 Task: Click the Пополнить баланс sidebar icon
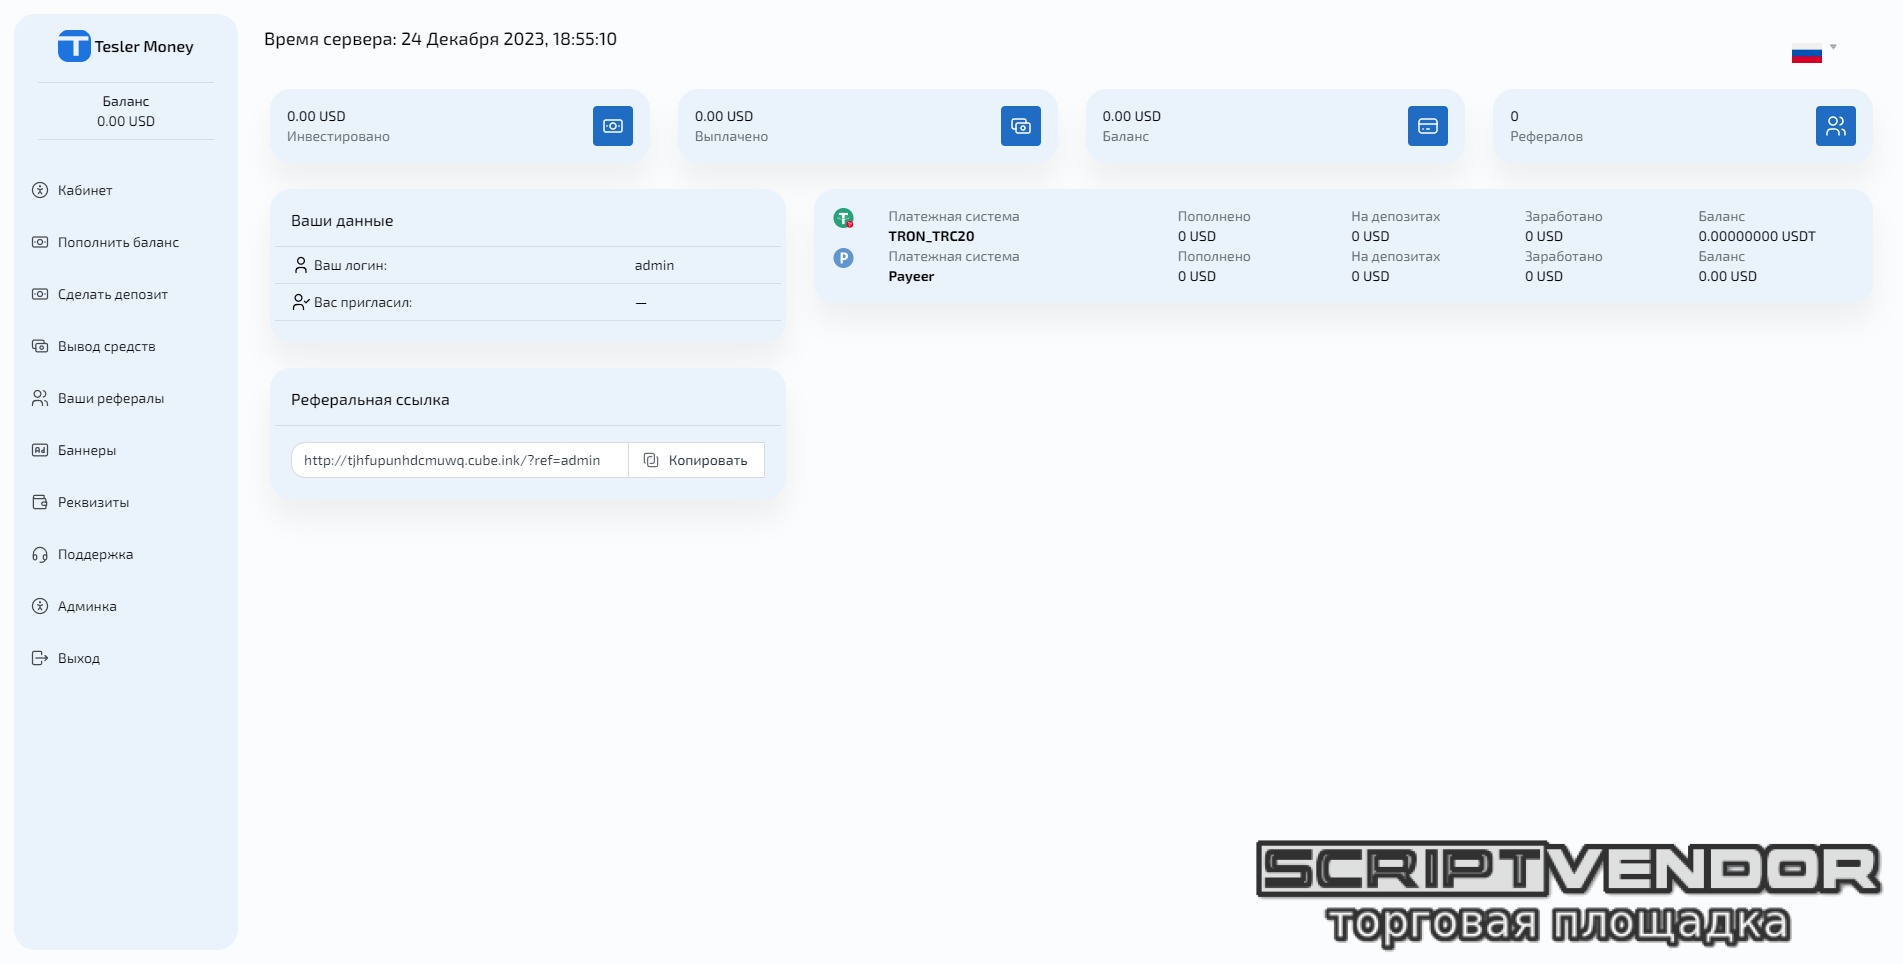coord(40,242)
